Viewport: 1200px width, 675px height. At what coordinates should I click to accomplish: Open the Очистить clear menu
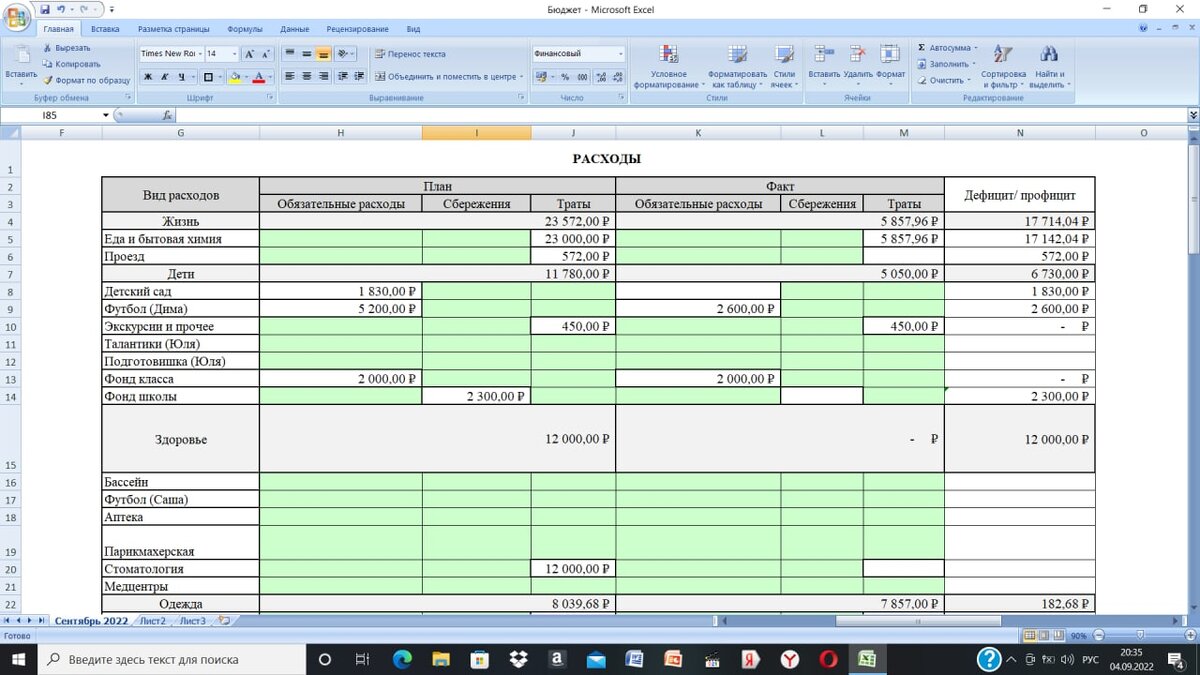944,80
